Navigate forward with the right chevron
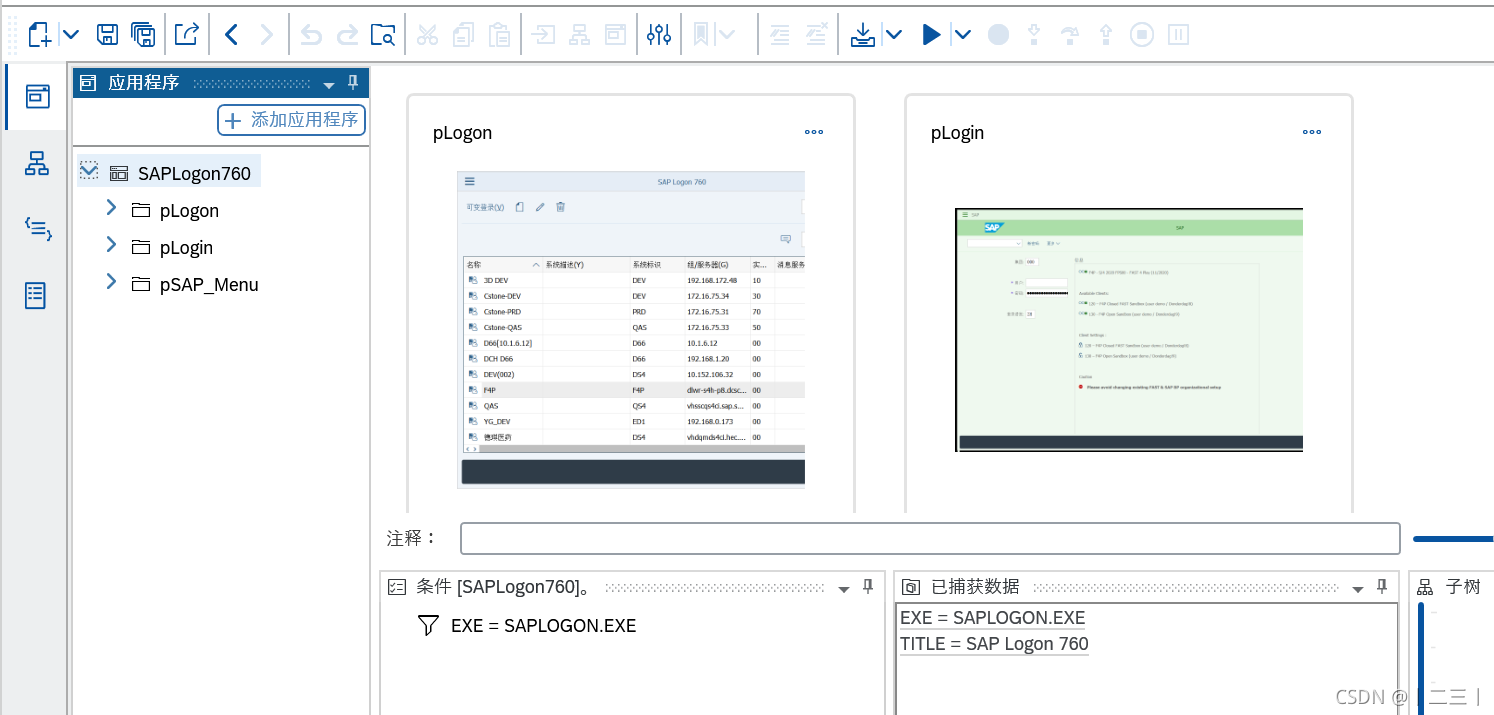Image resolution: width=1494 pixels, height=715 pixels. (266, 35)
